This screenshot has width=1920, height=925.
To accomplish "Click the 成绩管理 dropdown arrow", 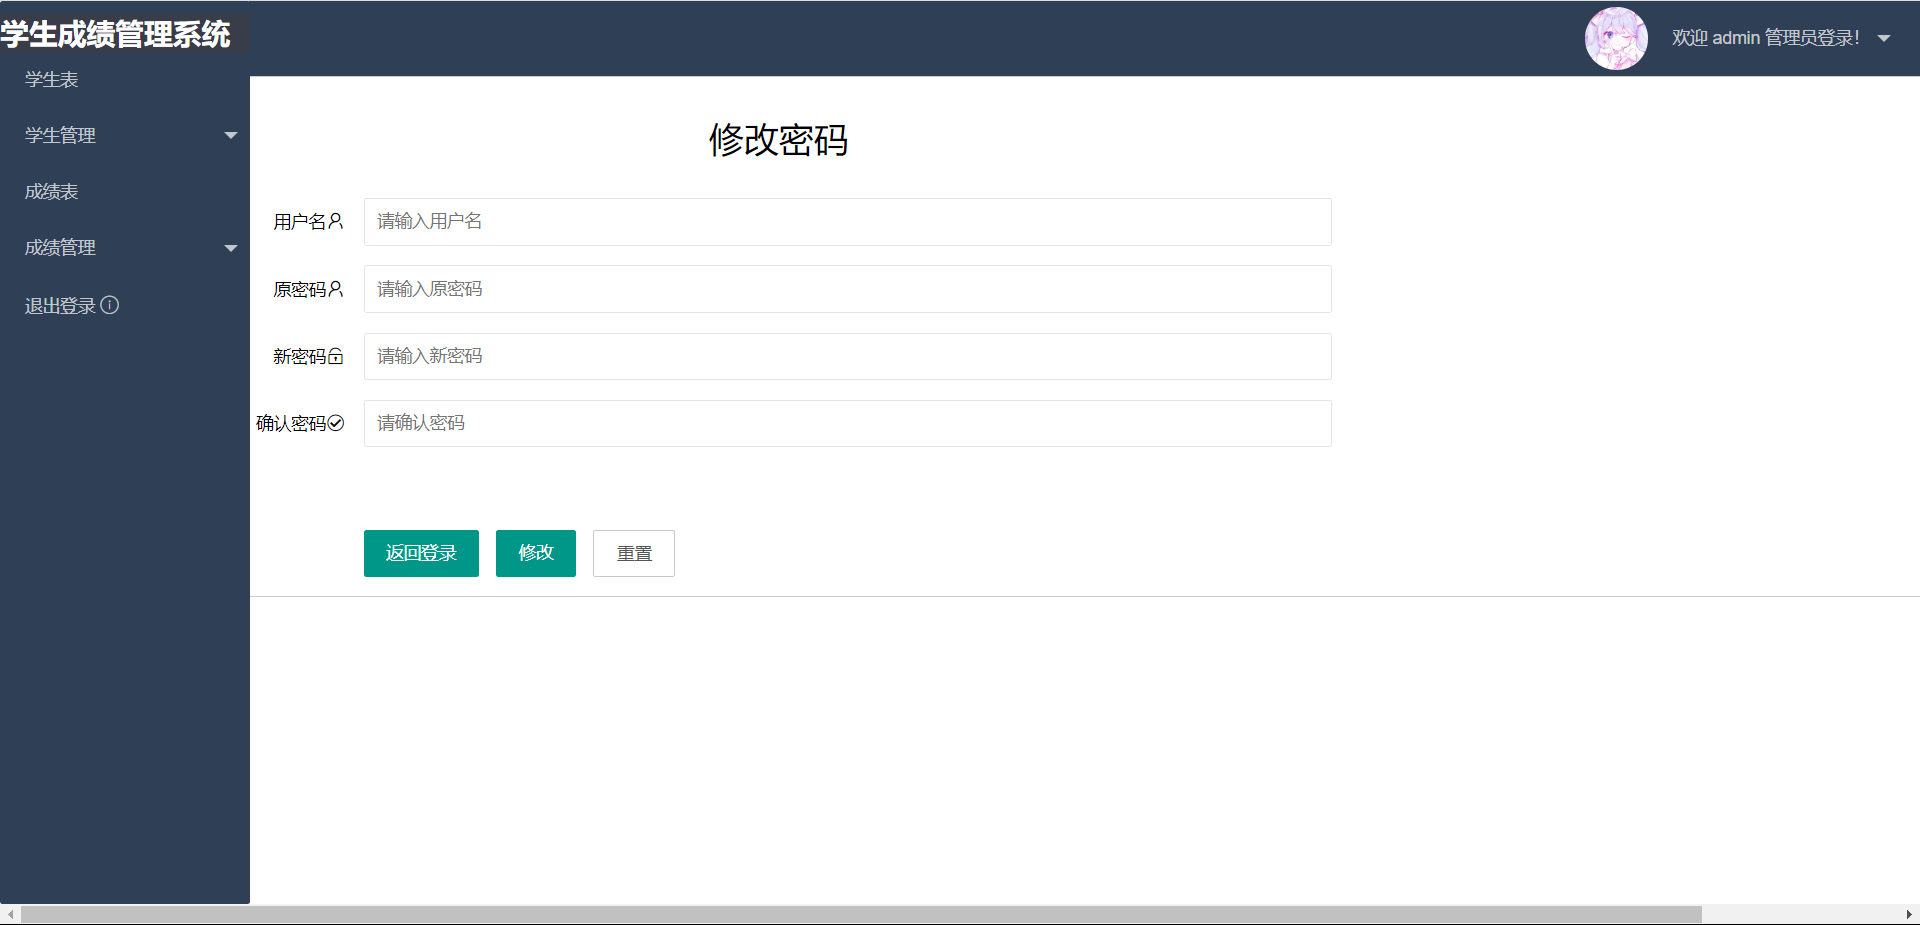I will point(231,248).
